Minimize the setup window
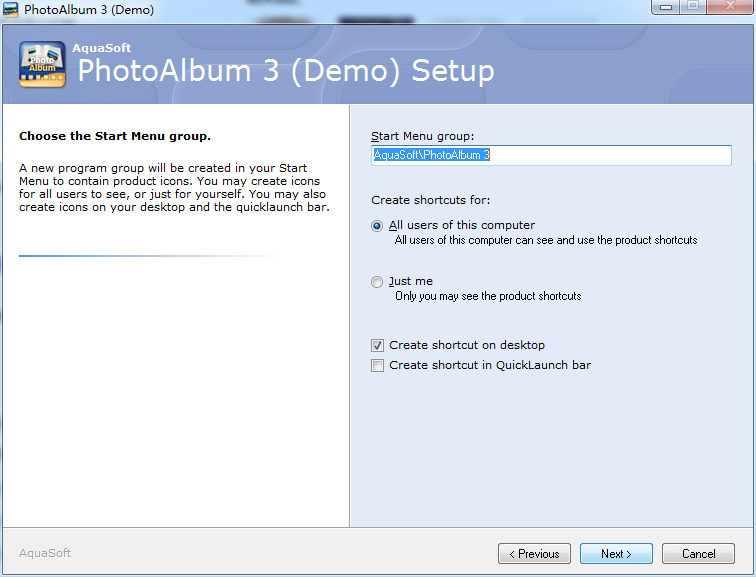 pyautogui.click(x=666, y=7)
